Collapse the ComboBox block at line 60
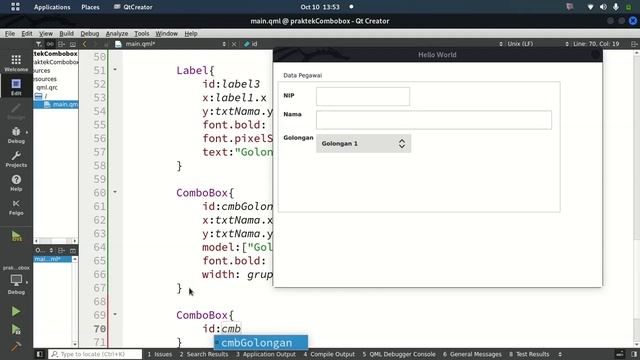The image size is (640, 360). [115, 192]
